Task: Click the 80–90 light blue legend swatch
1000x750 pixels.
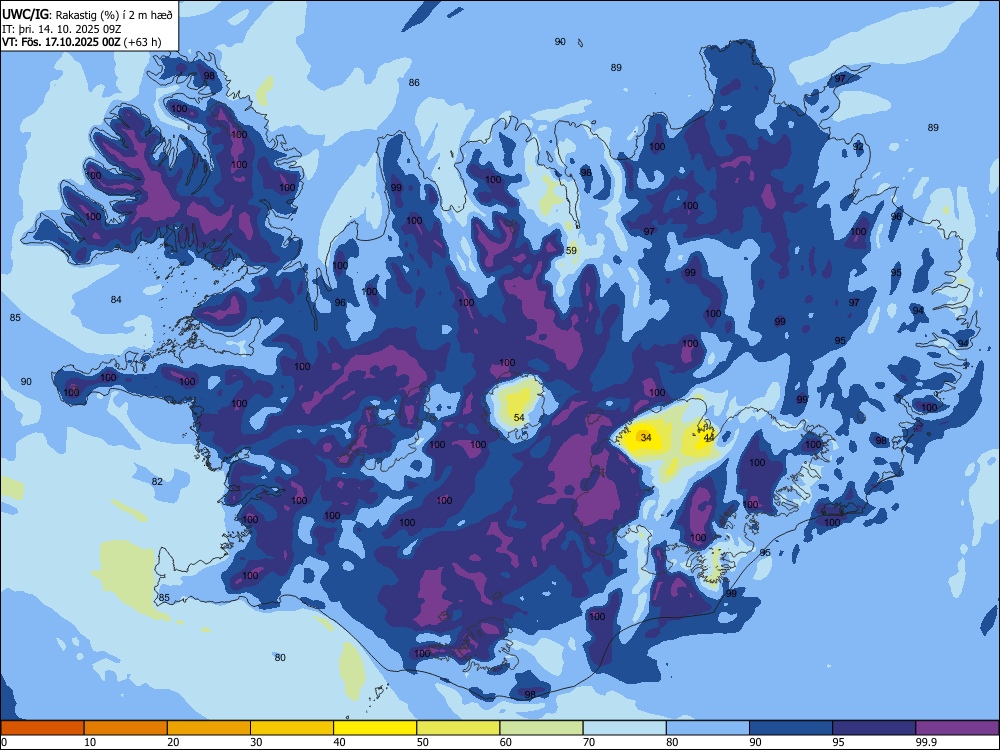Action: coord(708,728)
